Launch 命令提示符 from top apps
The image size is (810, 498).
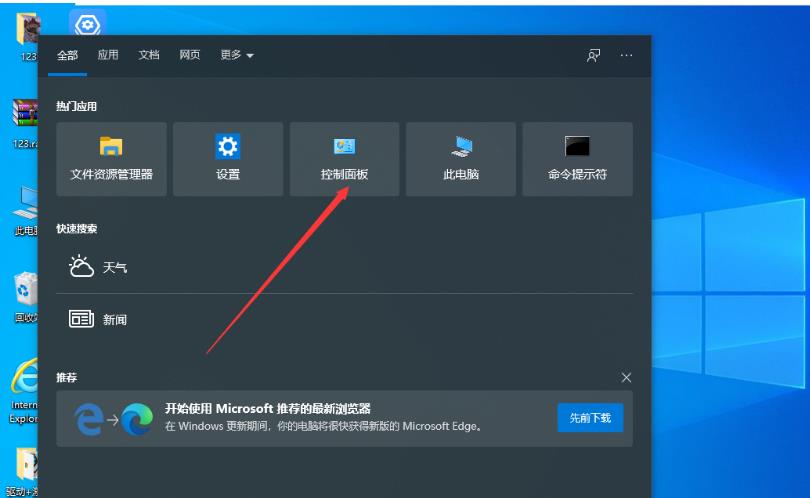[x=577, y=159]
